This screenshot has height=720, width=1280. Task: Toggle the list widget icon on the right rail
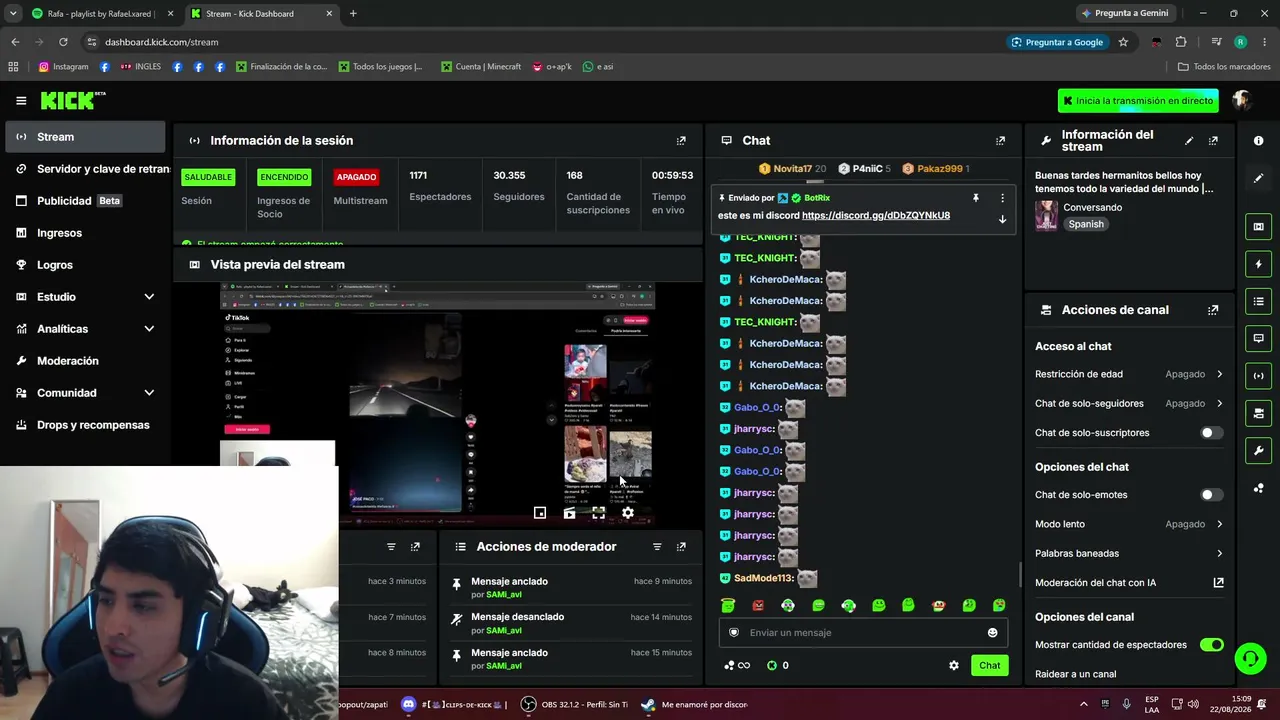click(1258, 301)
